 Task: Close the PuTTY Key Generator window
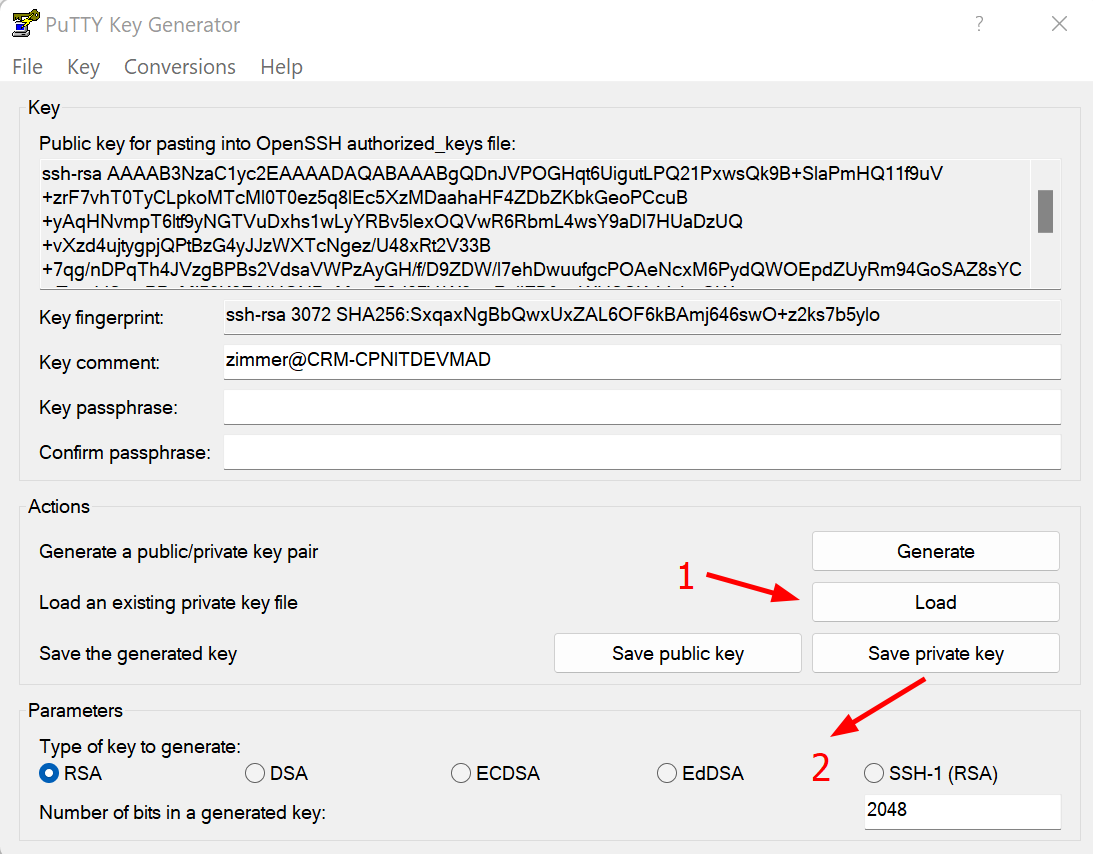coord(1059,24)
